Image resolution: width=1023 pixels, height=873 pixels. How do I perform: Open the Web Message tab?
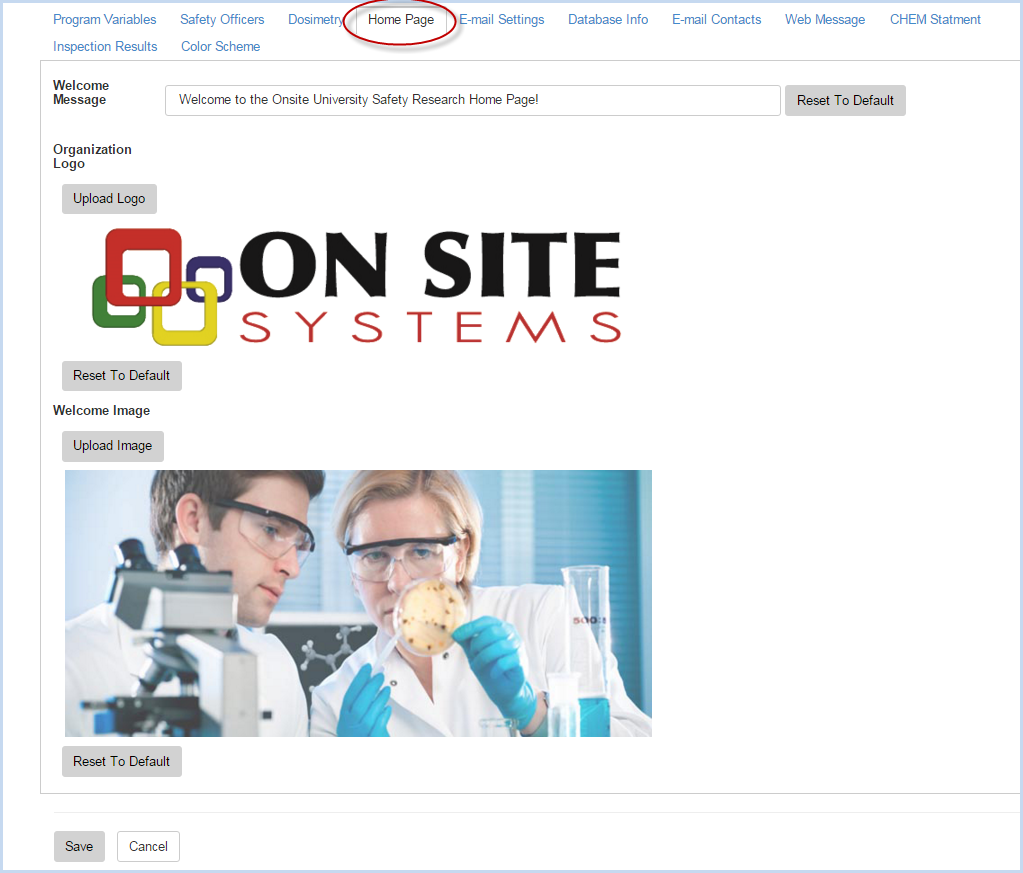point(825,20)
